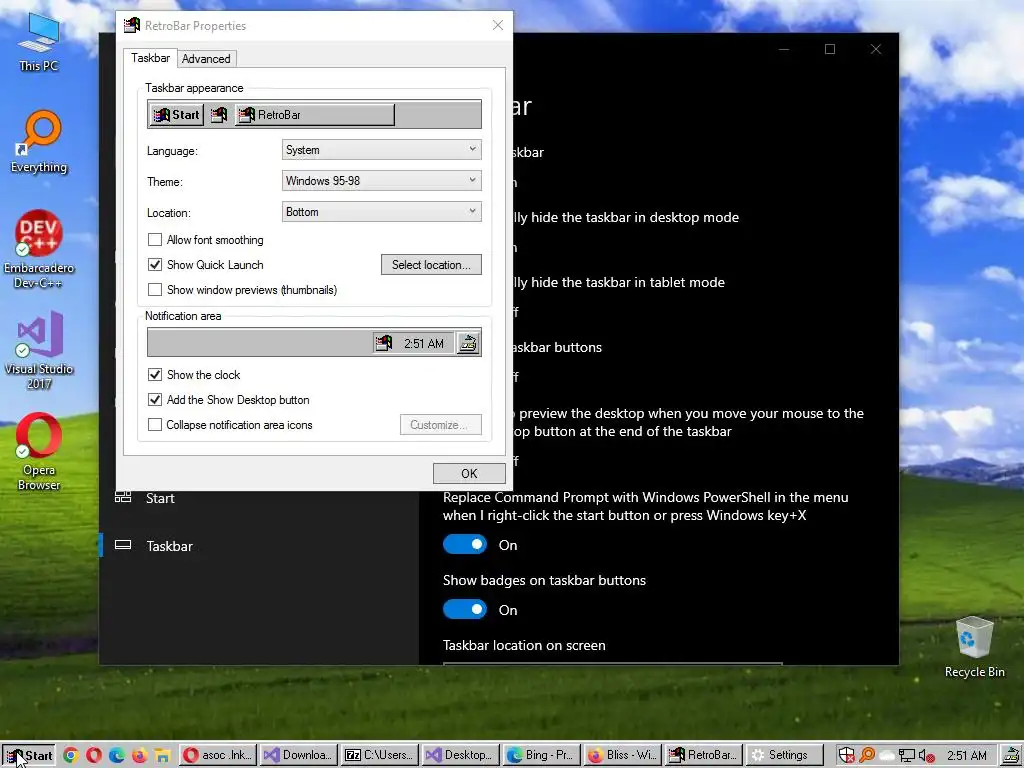Switch to the asoc .lnk Opera taskbar button
The image size is (1024, 768).
pyautogui.click(x=217, y=756)
